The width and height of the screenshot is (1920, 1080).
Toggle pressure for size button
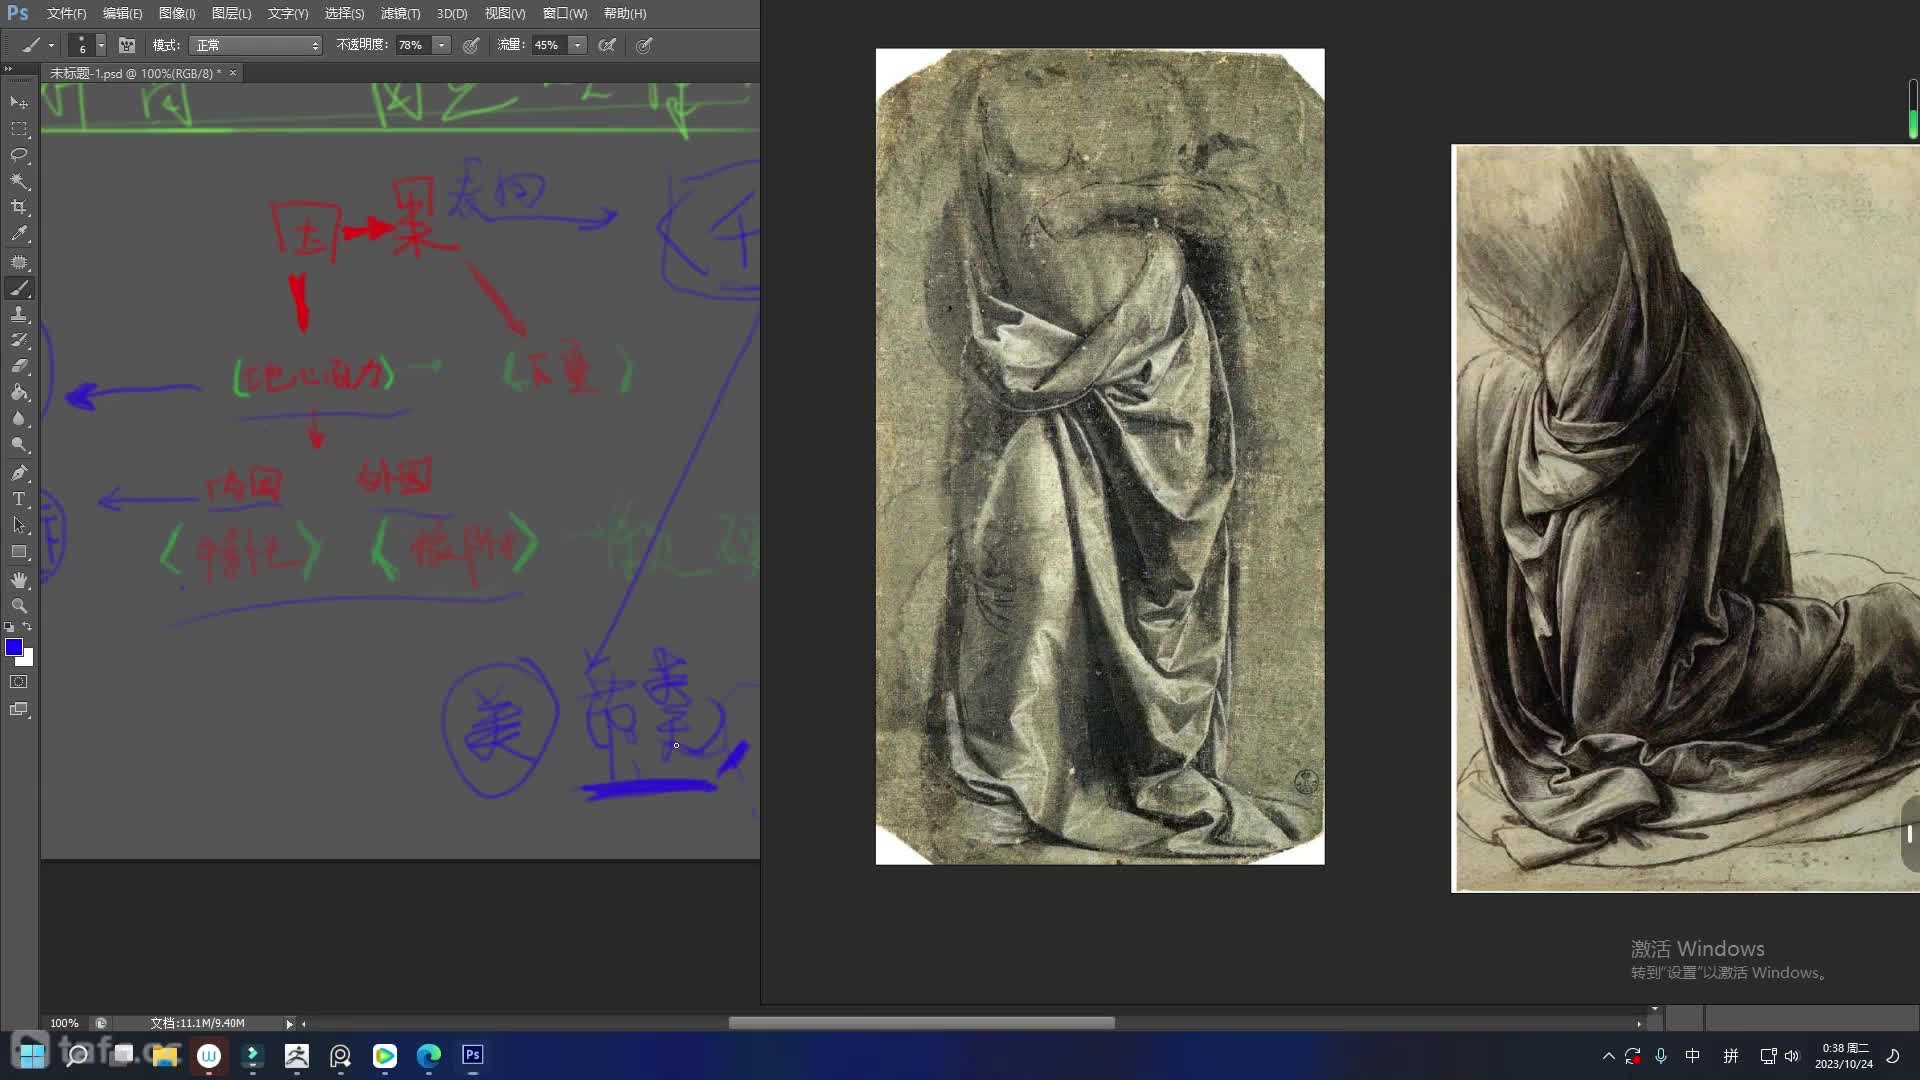(x=645, y=45)
